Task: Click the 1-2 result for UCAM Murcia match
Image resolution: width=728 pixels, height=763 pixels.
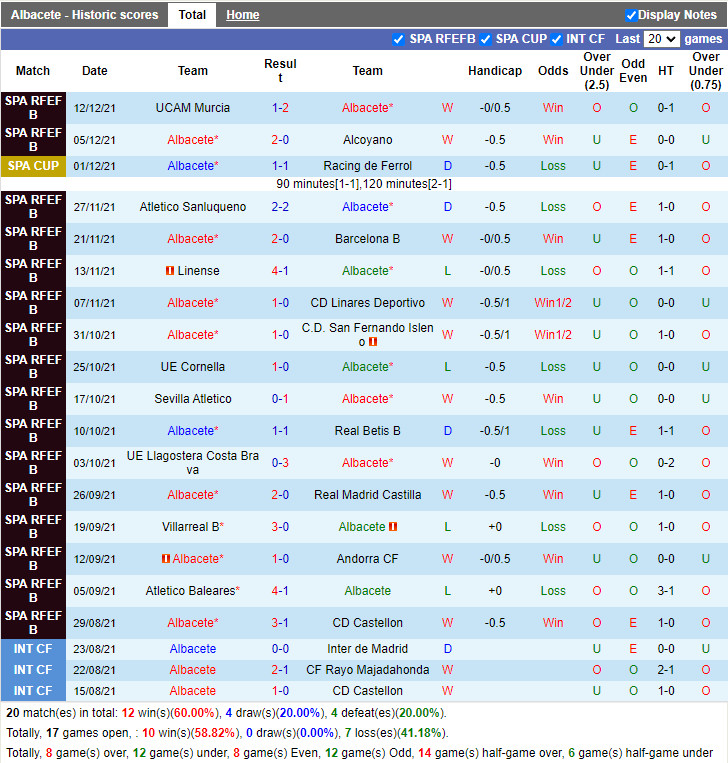Action: (x=280, y=108)
